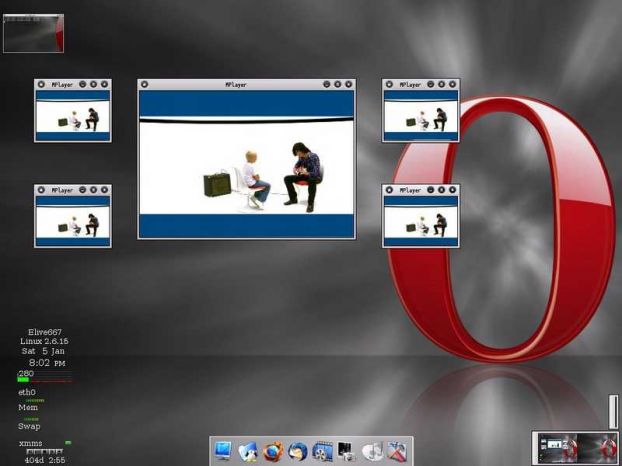Select the large center MPlayer title bar
622x466 pixels.
point(246,84)
